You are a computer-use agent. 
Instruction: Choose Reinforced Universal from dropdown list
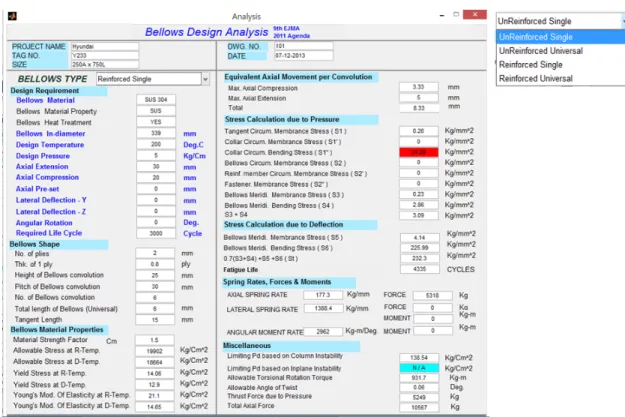[x=561, y=79]
